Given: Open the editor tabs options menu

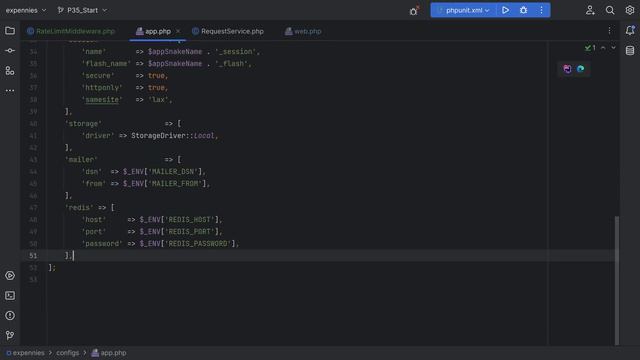Looking at the screenshot, I should coord(609,31).
